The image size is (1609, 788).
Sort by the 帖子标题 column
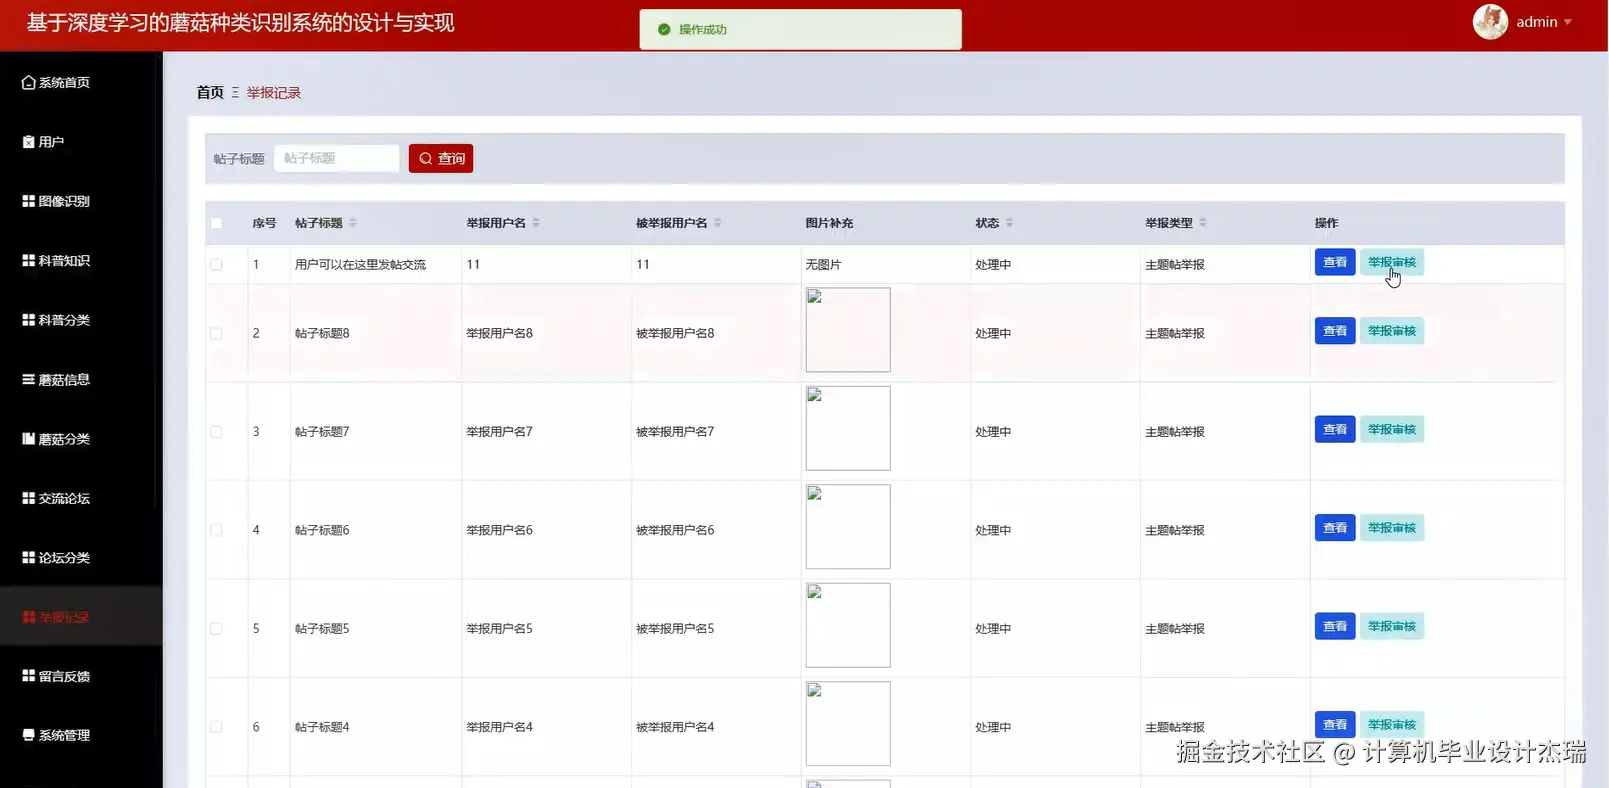pos(353,223)
